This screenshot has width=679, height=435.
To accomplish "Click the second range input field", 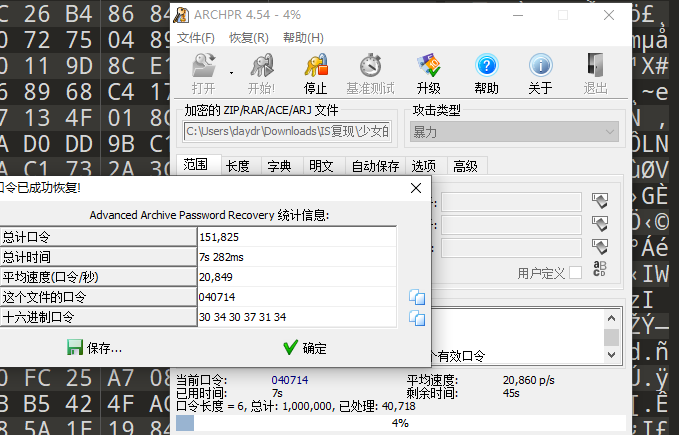I will [x=511, y=225].
